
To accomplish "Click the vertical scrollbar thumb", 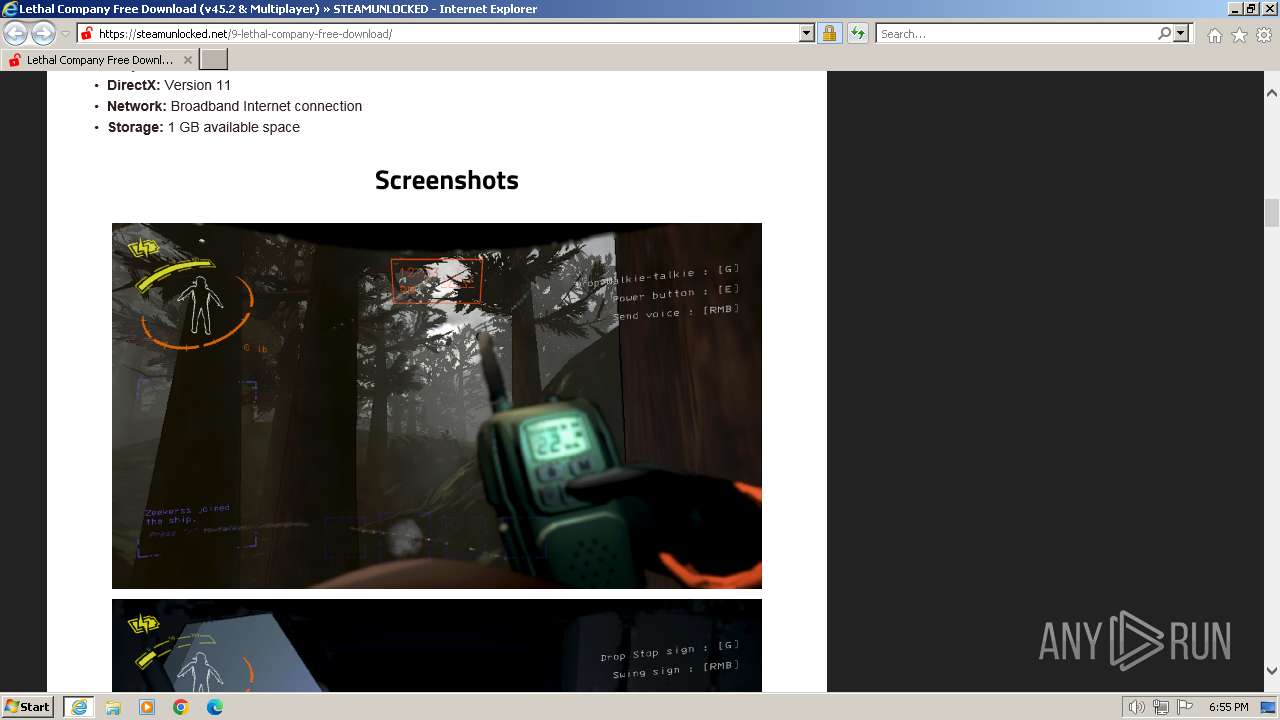I will (x=1272, y=213).
